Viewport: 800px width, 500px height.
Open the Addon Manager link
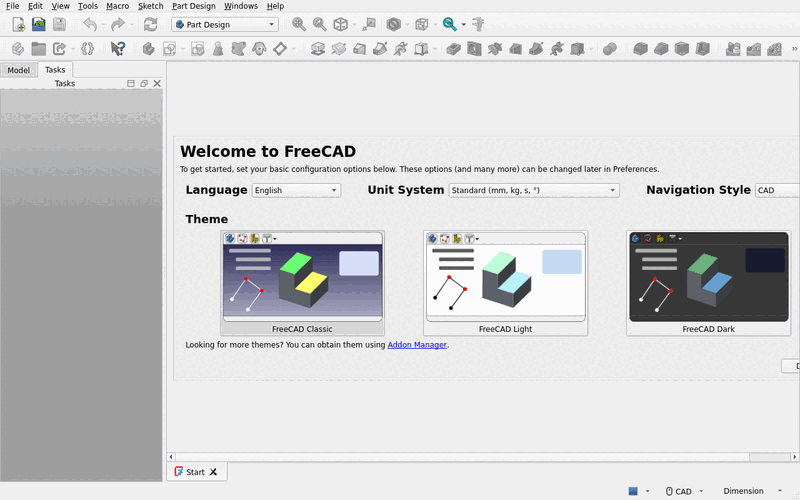(417, 345)
